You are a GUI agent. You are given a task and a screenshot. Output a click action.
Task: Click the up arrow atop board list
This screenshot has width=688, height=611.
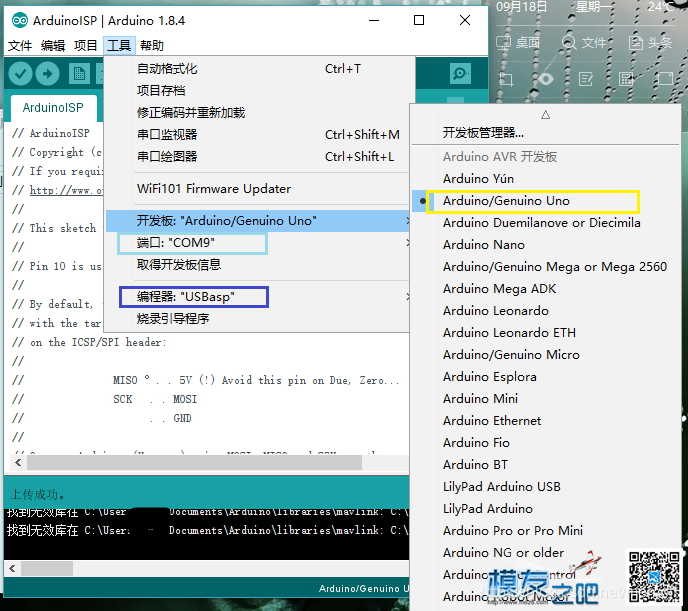pos(545,115)
